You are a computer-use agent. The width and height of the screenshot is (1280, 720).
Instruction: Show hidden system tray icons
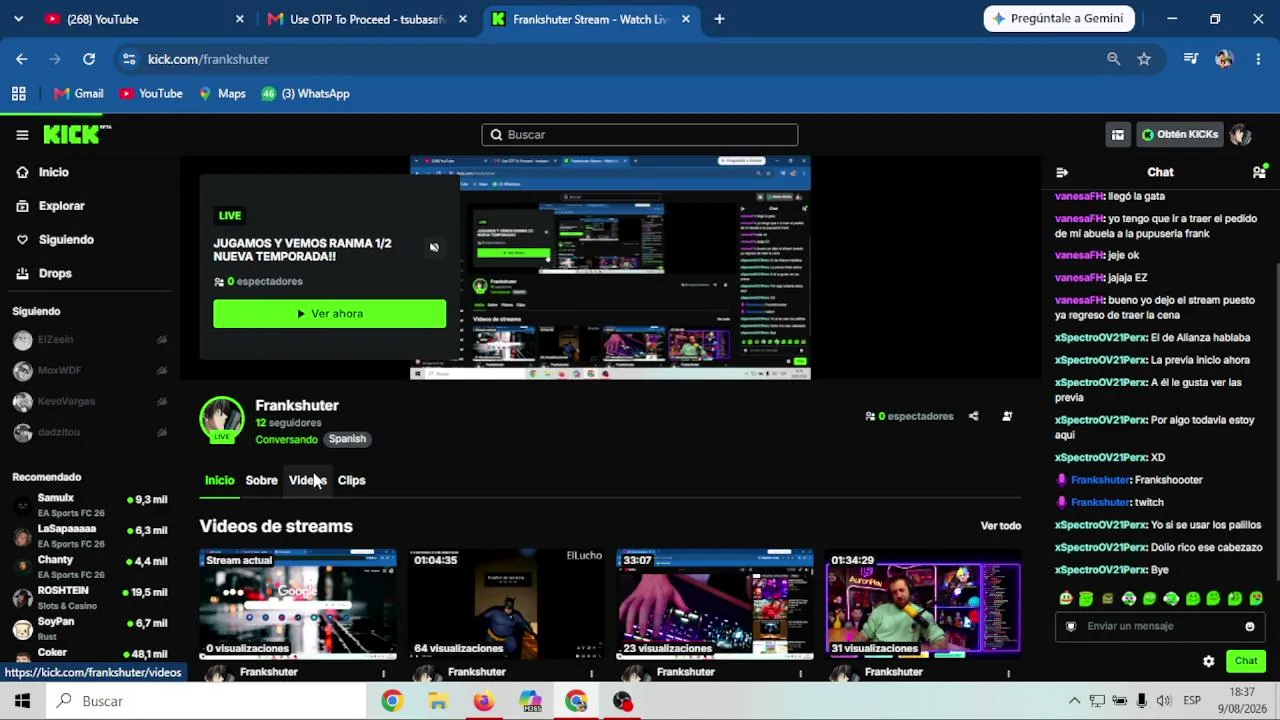click(1075, 701)
